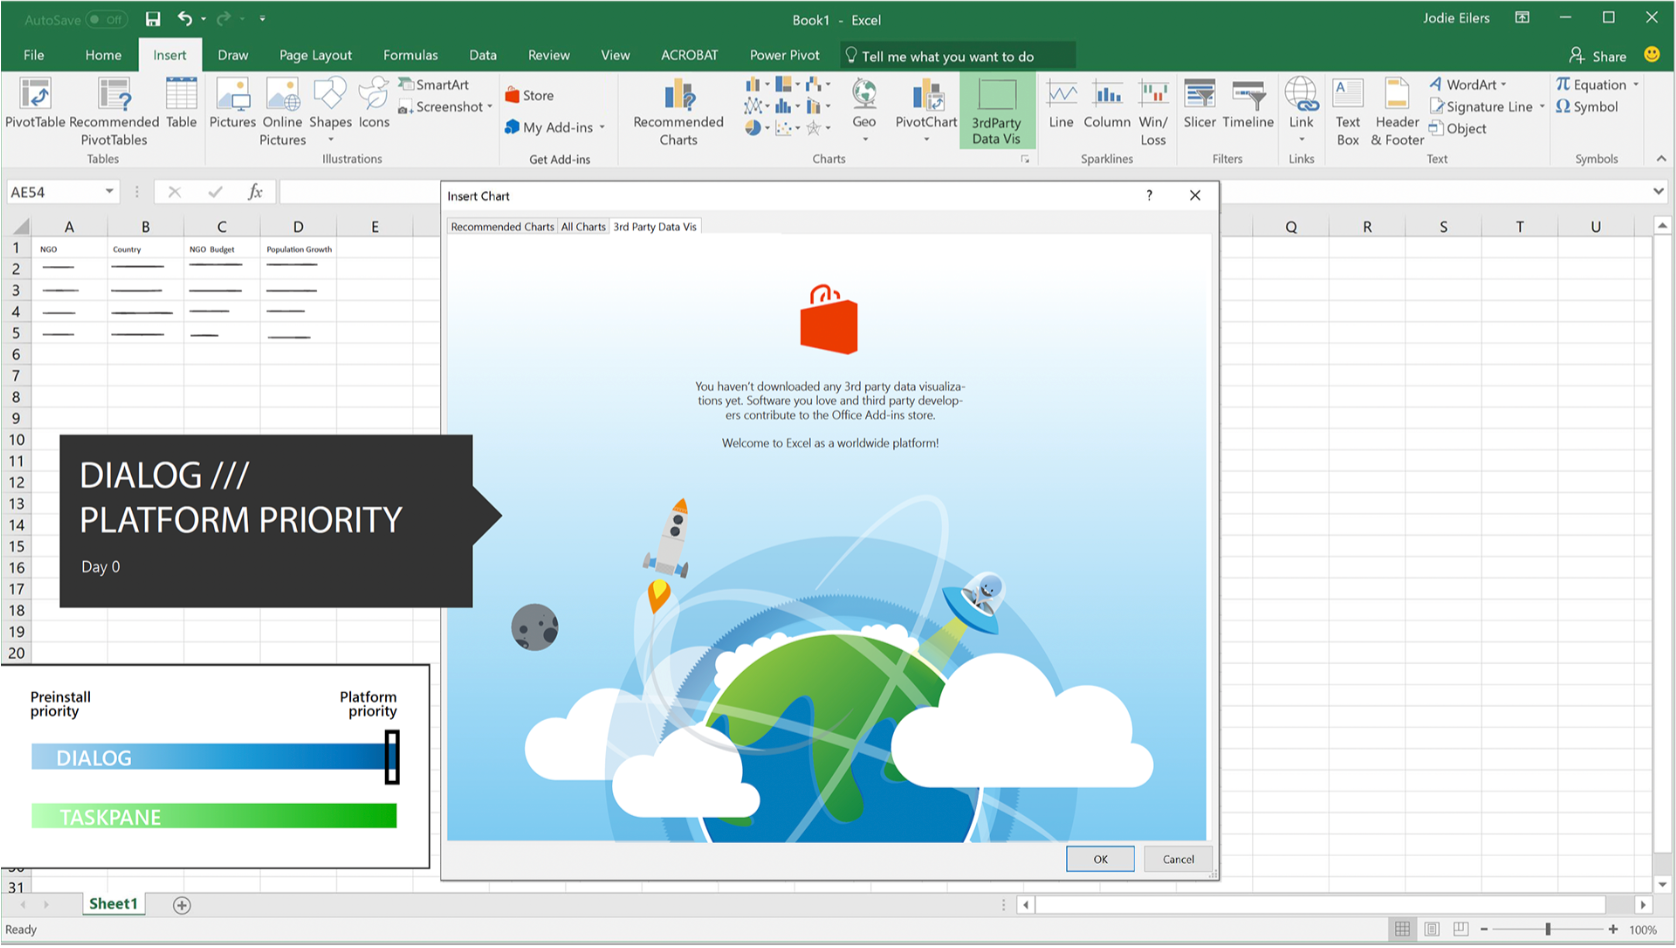Click the column A header
This screenshot has width=1676, height=948.
pyautogui.click(x=69, y=227)
